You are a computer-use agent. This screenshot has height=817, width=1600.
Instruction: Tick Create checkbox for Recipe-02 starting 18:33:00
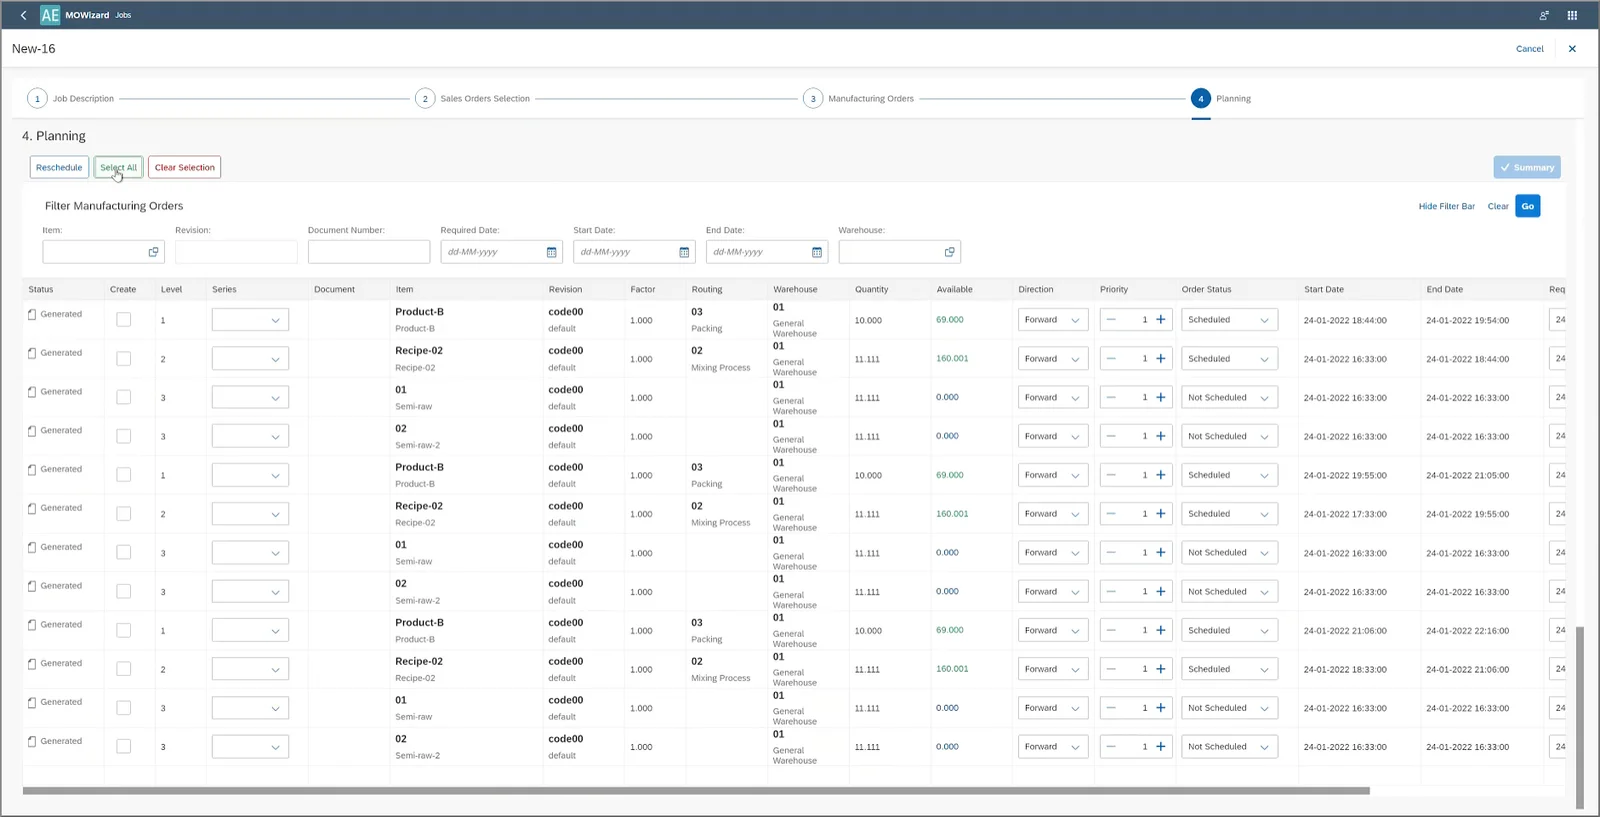124,669
